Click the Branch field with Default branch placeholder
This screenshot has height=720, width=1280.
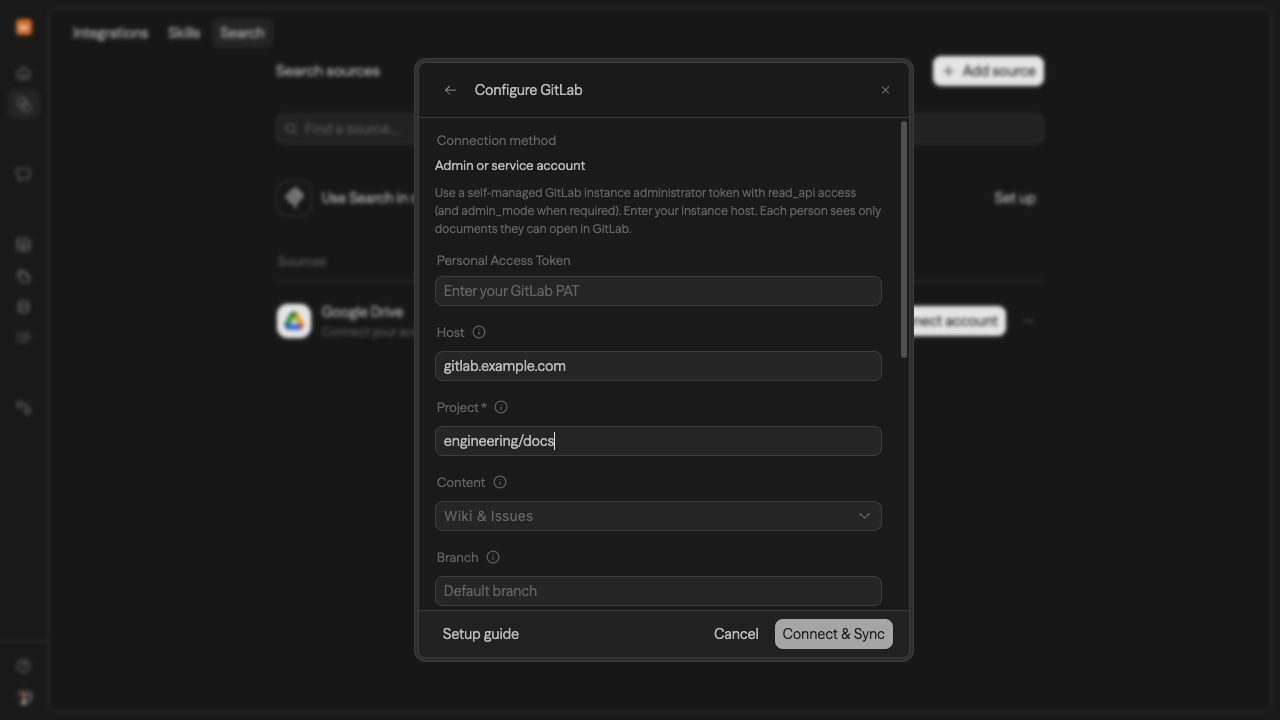[658, 591]
